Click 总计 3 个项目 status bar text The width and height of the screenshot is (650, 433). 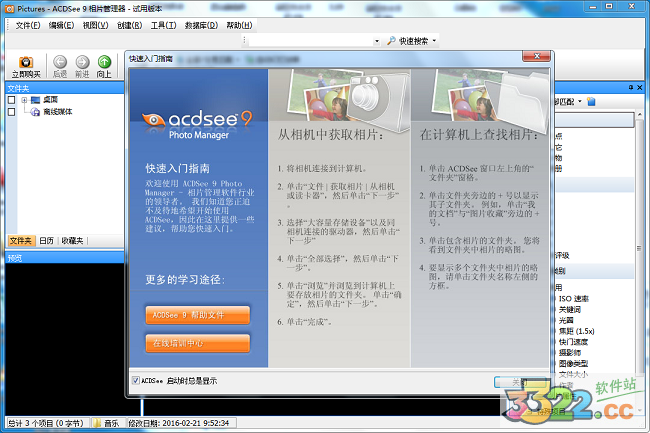click(x=46, y=423)
